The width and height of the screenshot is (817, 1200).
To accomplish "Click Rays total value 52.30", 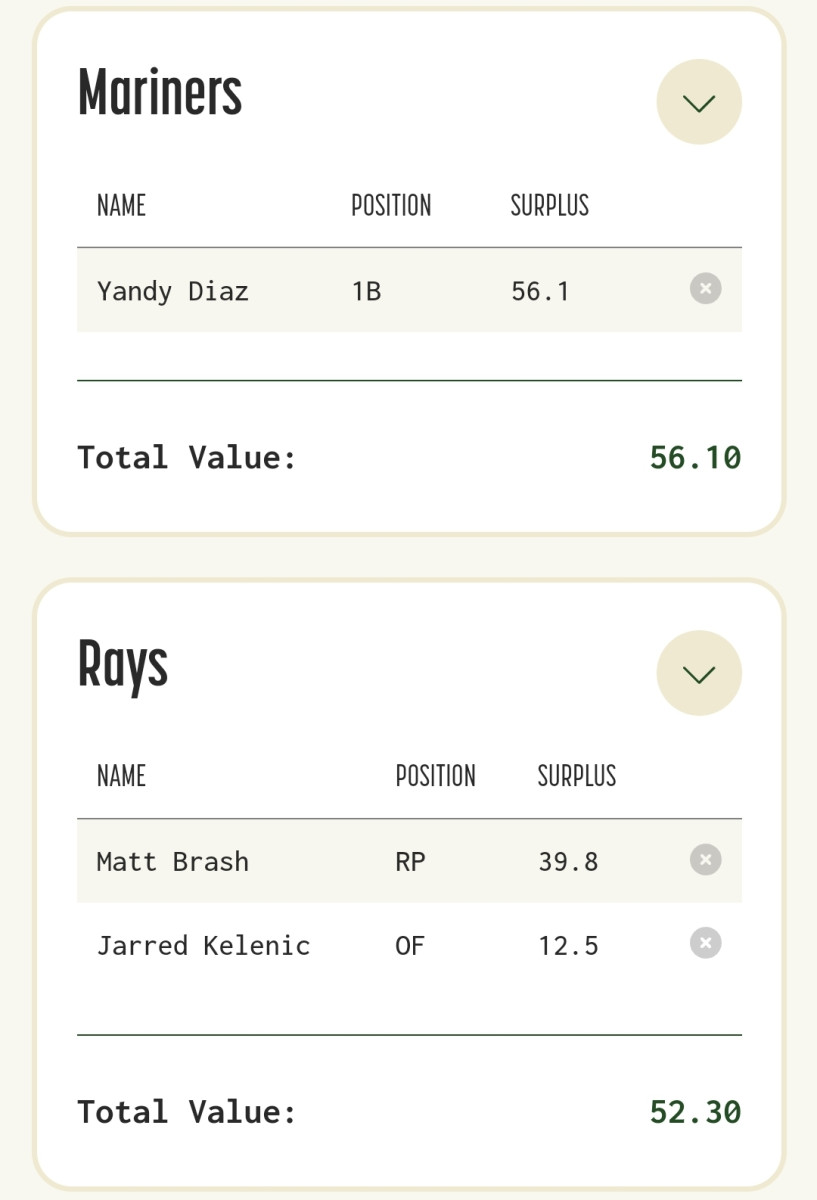I will (x=695, y=1111).
